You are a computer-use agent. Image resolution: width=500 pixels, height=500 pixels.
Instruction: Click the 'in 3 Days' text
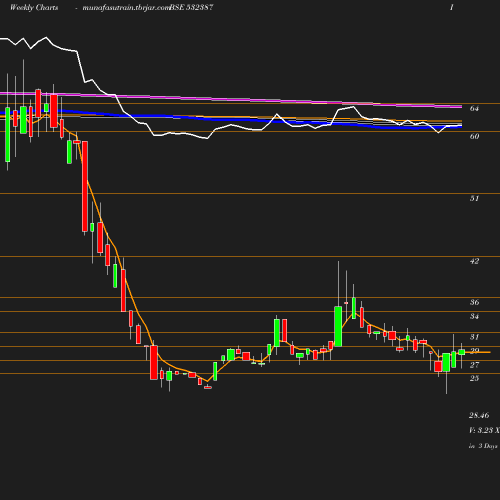click(483, 446)
